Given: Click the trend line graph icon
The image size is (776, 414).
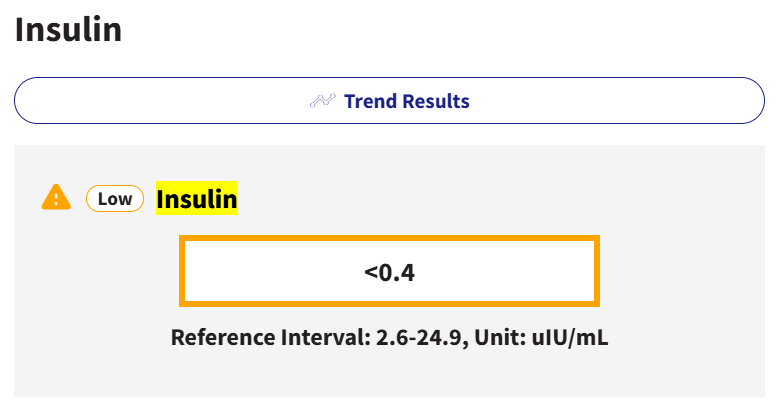Looking at the screenshot, I should [323, 101].
